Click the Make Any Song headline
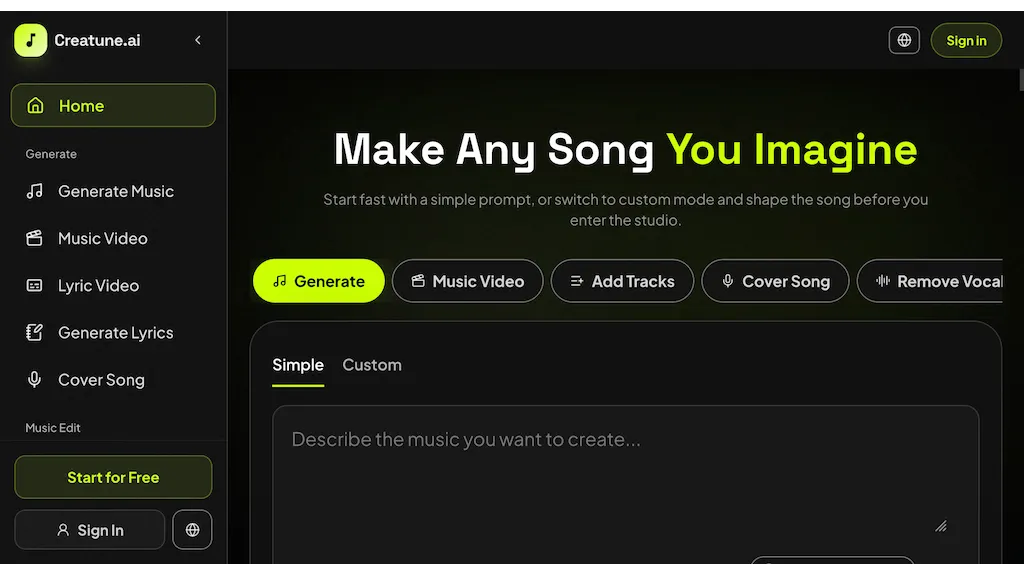The image size is (1024, 576). [x=625, y=150]
